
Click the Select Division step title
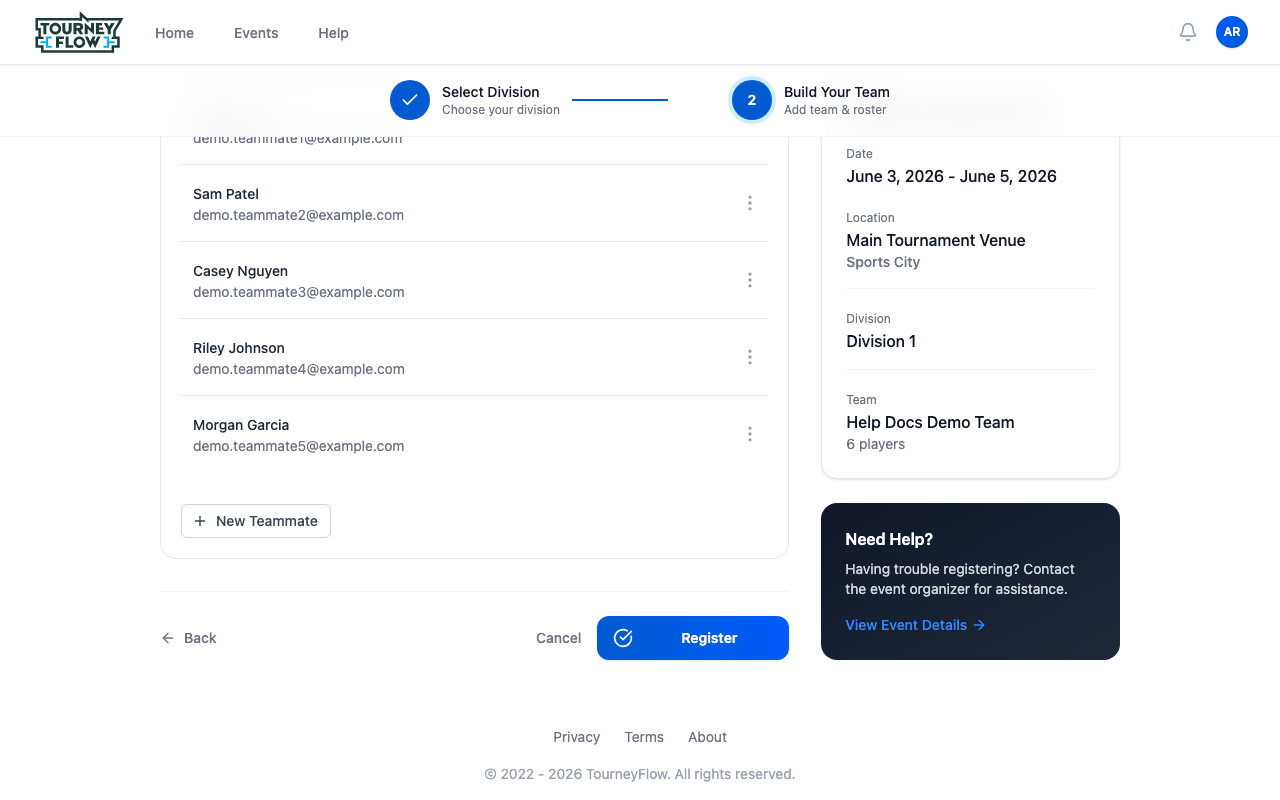pyautogui.click(x=491, y=92)
